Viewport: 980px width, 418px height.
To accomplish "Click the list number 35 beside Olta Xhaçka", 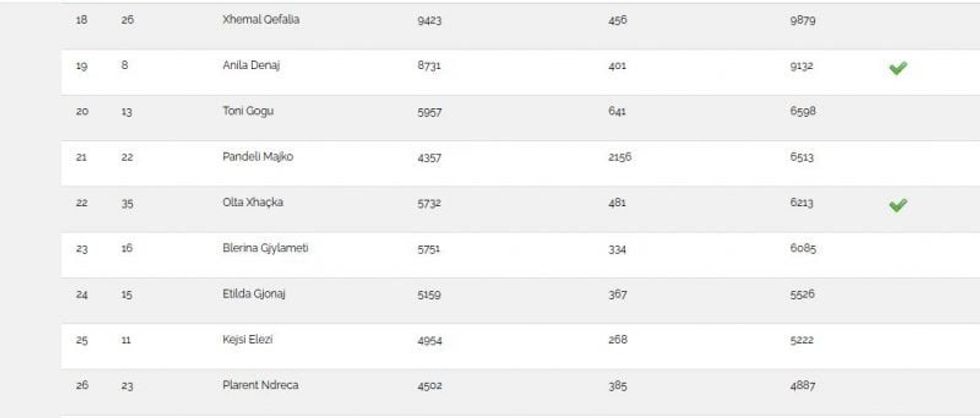I will (x=127, y=203).
